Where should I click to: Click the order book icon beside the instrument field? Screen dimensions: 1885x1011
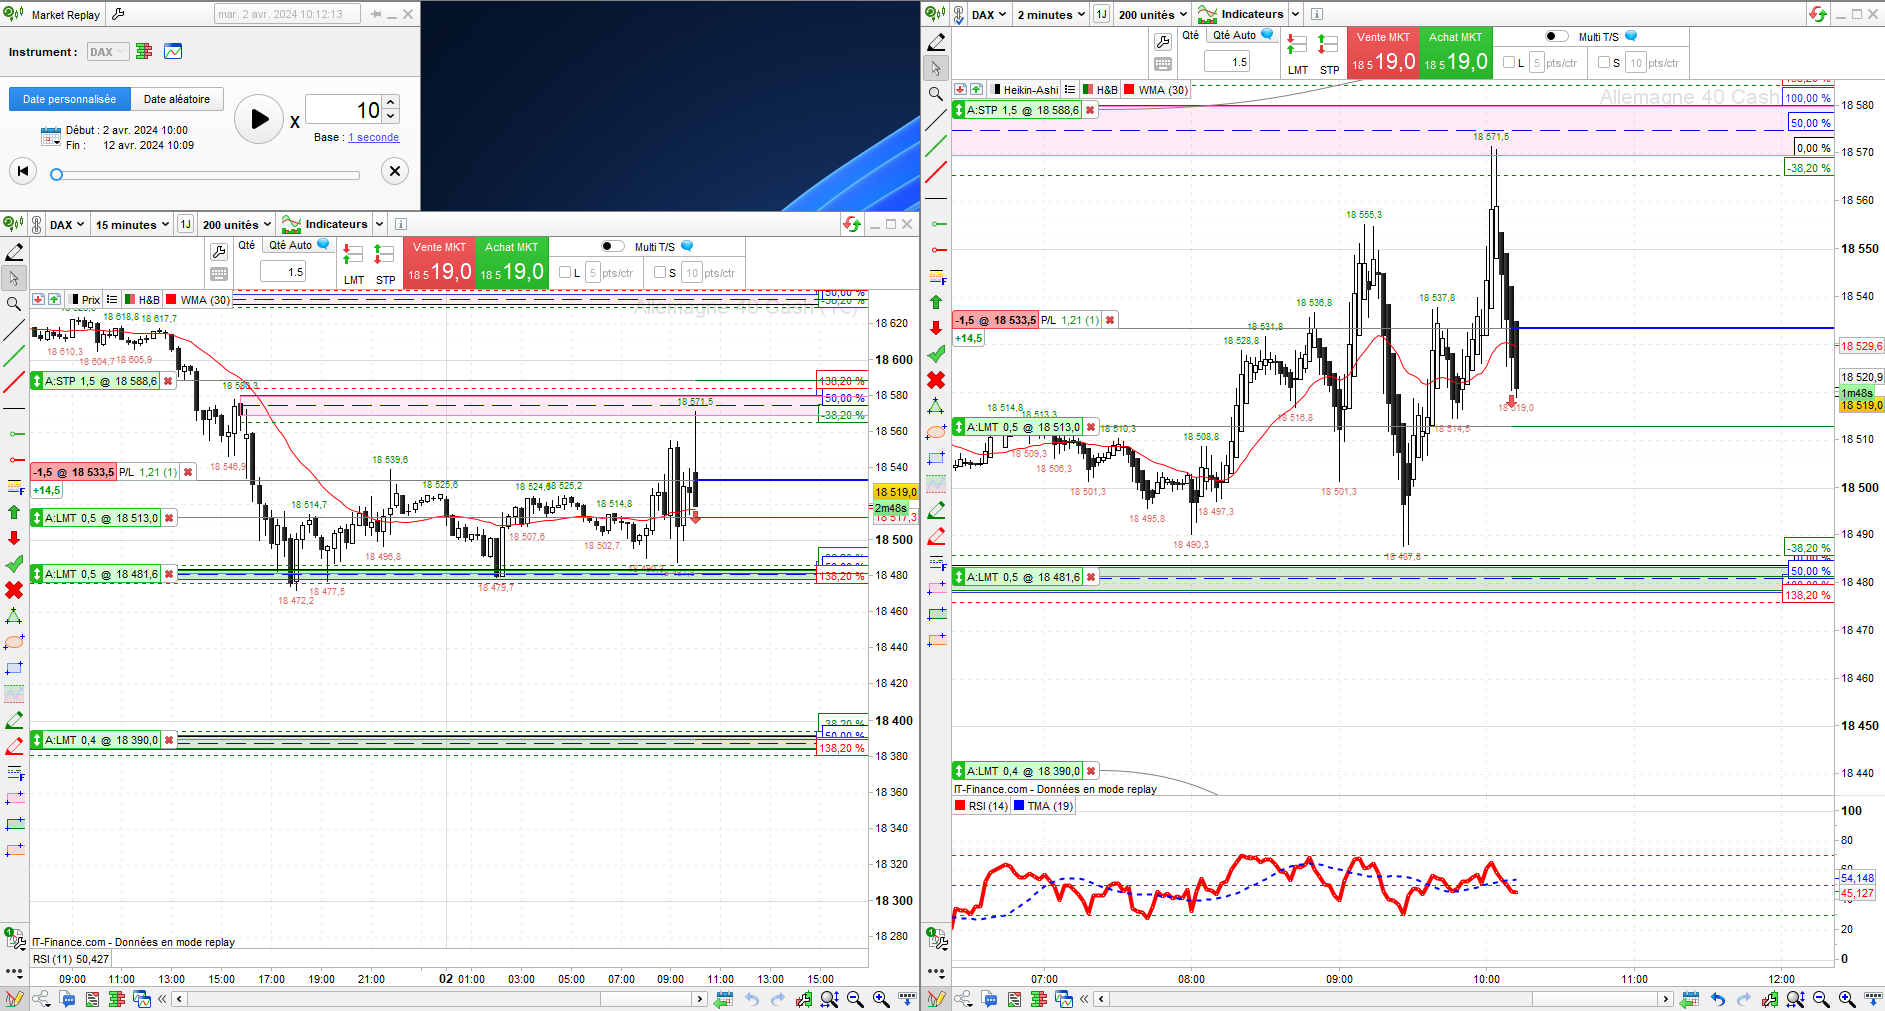[144, 51]
